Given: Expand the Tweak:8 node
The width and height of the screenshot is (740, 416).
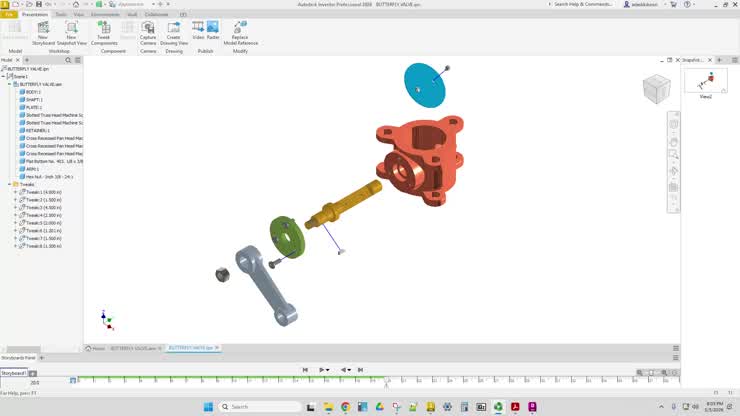Looking at the screenshot, I should click(15, 246).
